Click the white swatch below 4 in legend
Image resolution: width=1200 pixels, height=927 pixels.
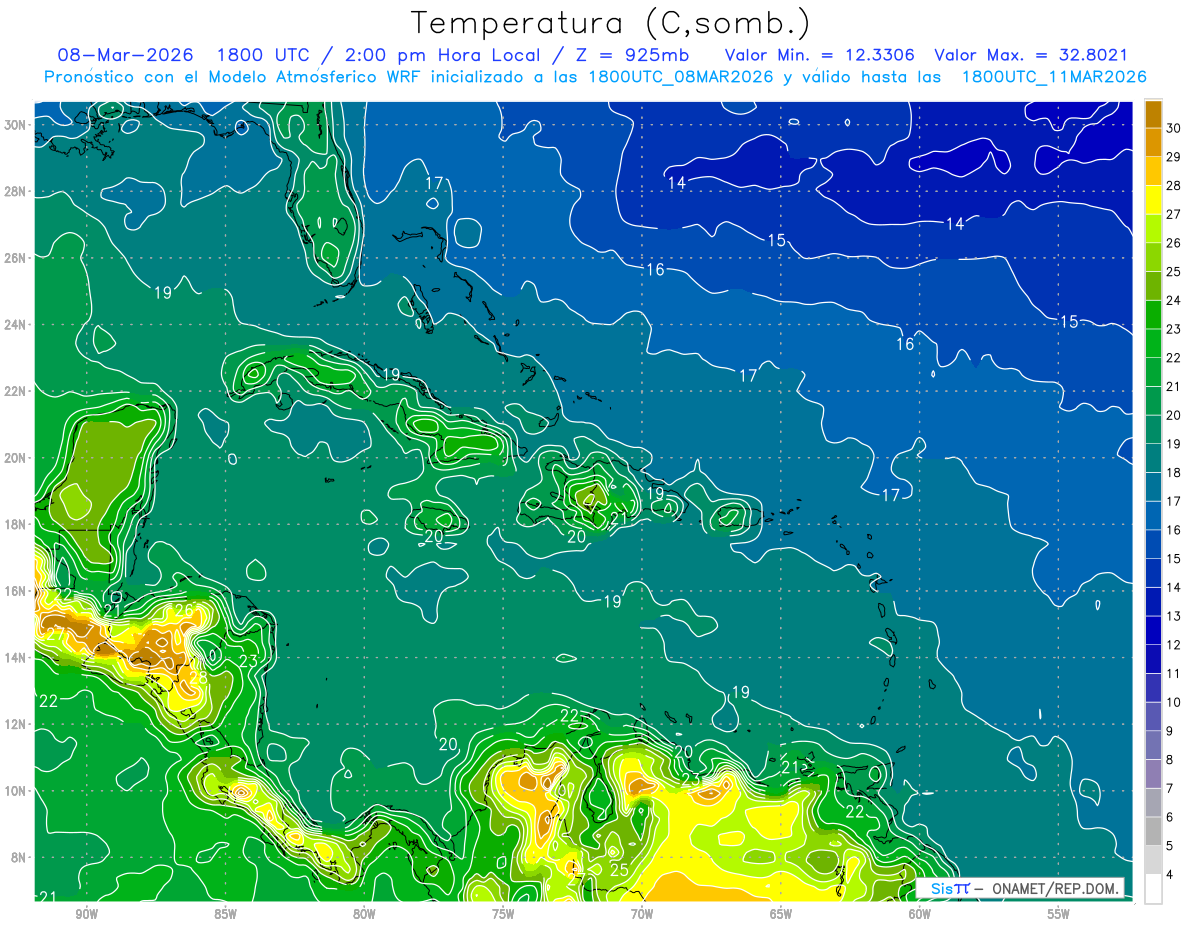[1153, 888]
